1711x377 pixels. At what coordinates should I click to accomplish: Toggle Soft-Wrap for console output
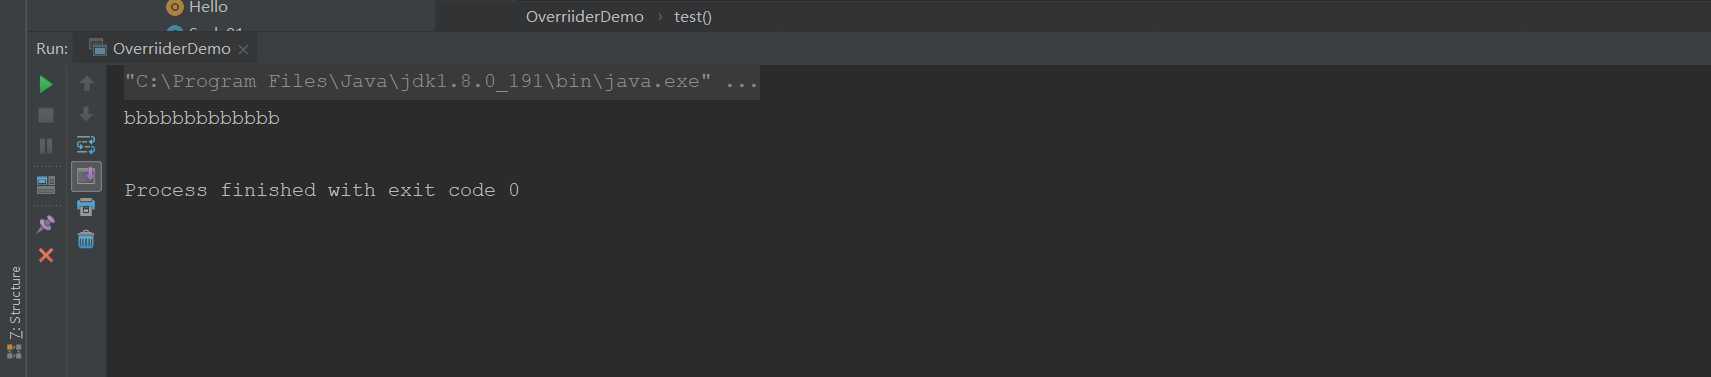click(86, 146)
